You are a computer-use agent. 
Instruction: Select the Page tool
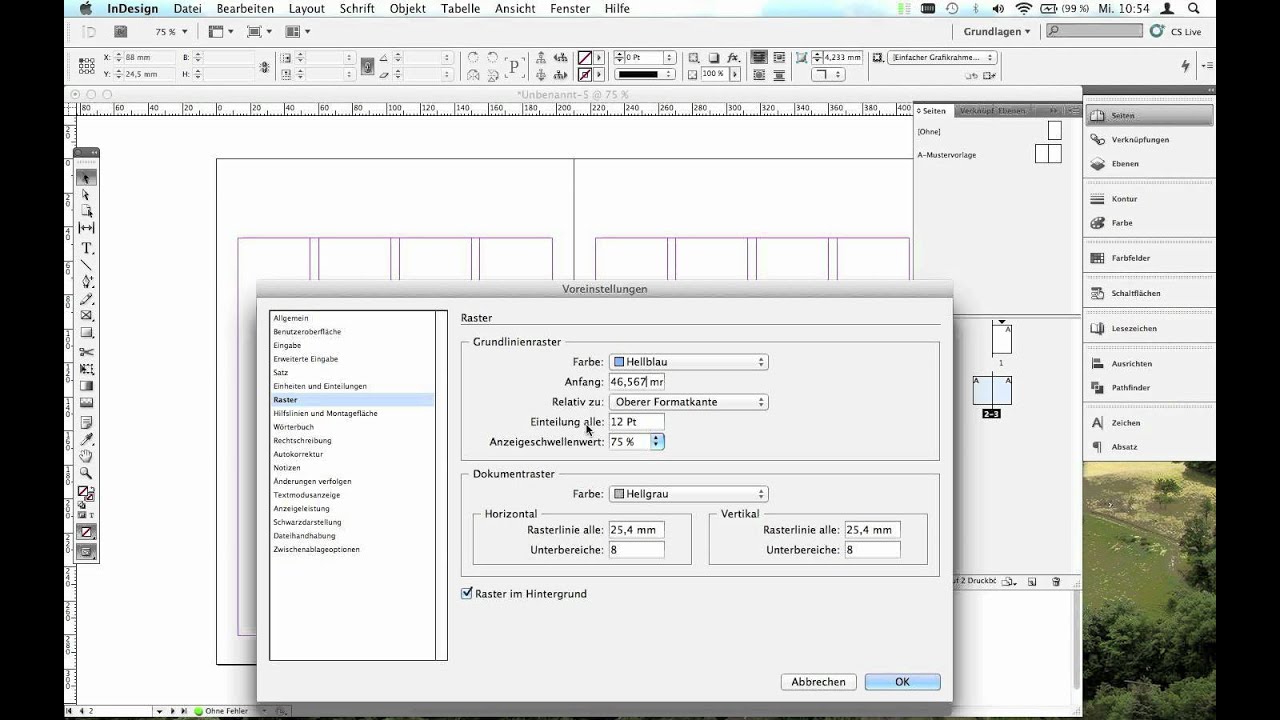[x=87, y=211]
